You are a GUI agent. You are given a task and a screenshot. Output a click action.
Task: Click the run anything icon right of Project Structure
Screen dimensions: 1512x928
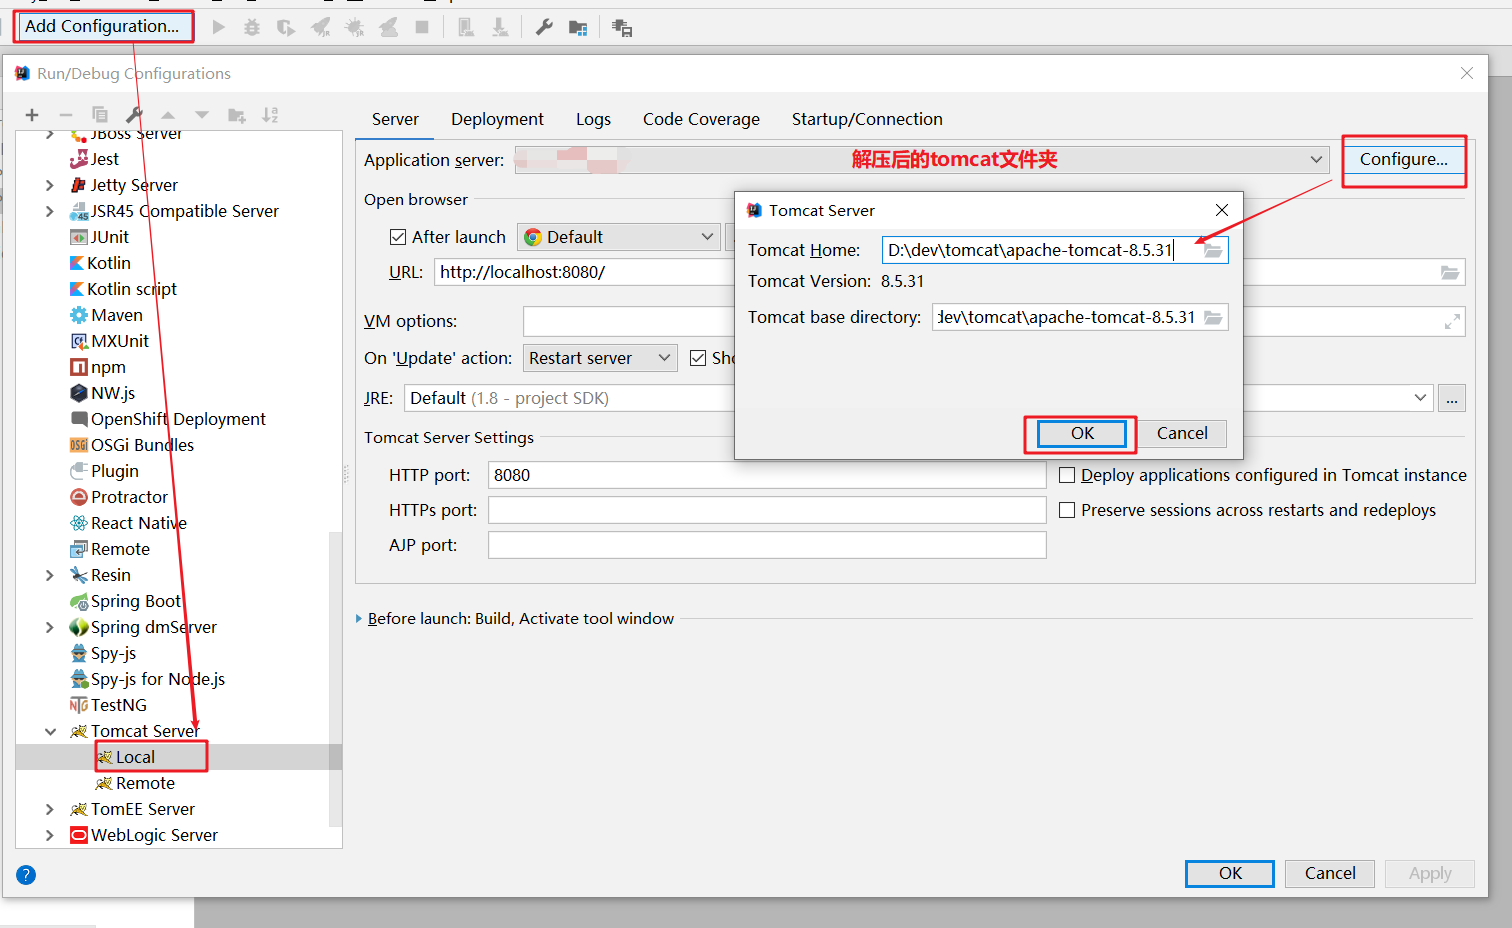point(622,28)
